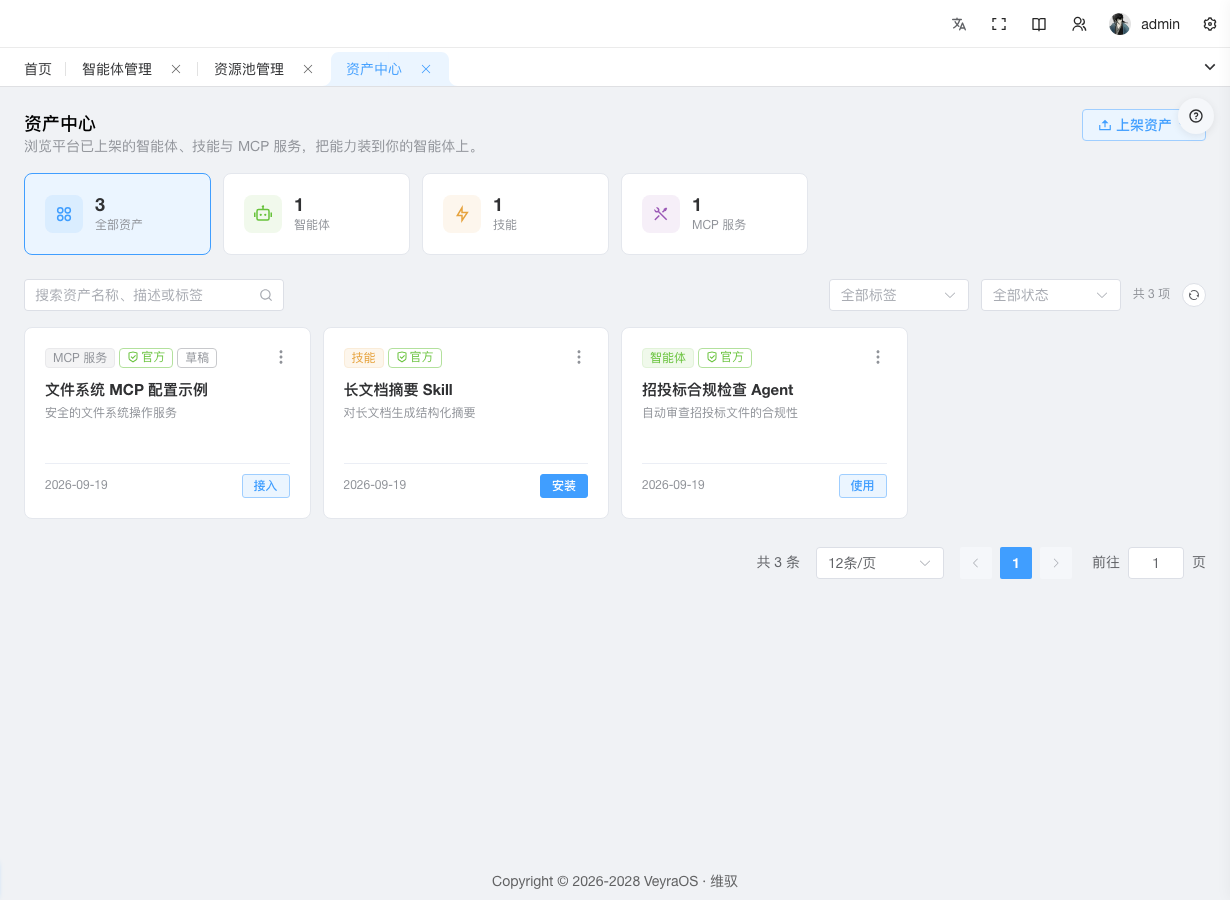Open the 12条/页 page size dropdown
1230x900 pixels.
tap(880, 563)
